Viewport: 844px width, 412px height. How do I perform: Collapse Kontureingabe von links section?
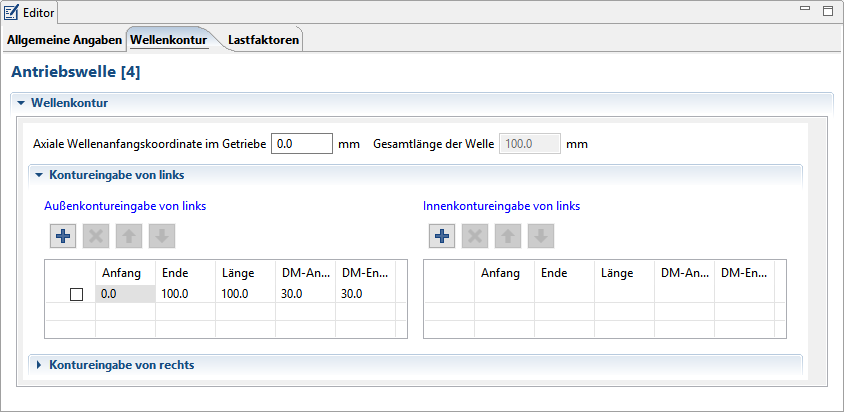click(x=40, y=175)
